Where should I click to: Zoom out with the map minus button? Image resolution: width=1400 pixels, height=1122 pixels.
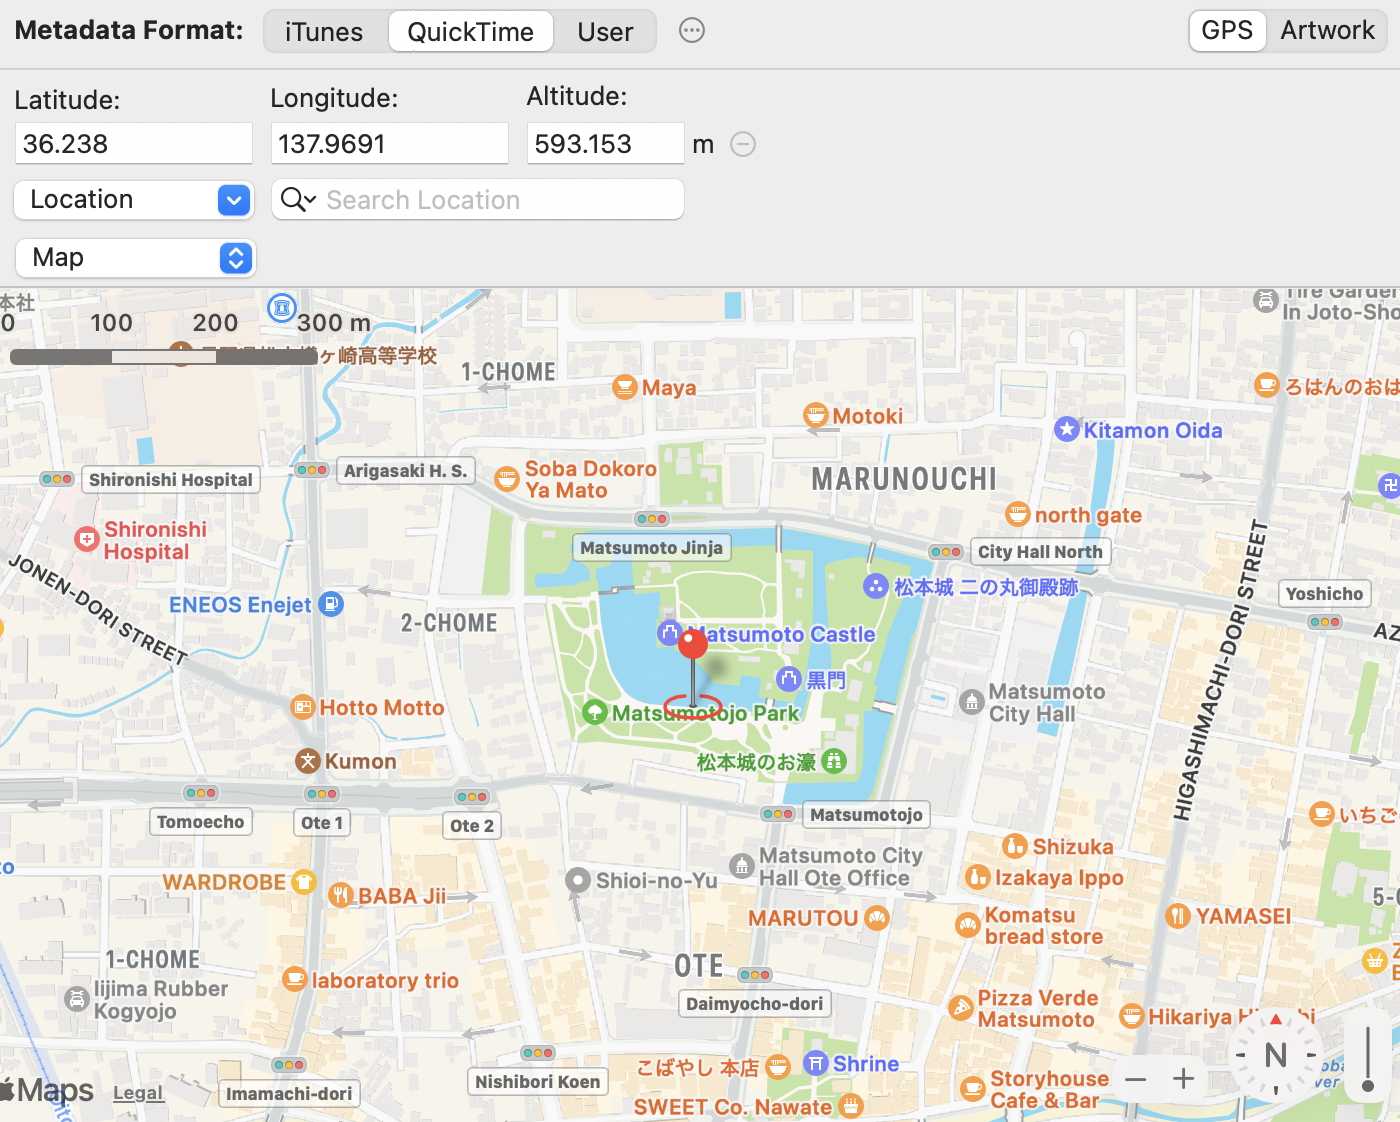(1135, 1079)
